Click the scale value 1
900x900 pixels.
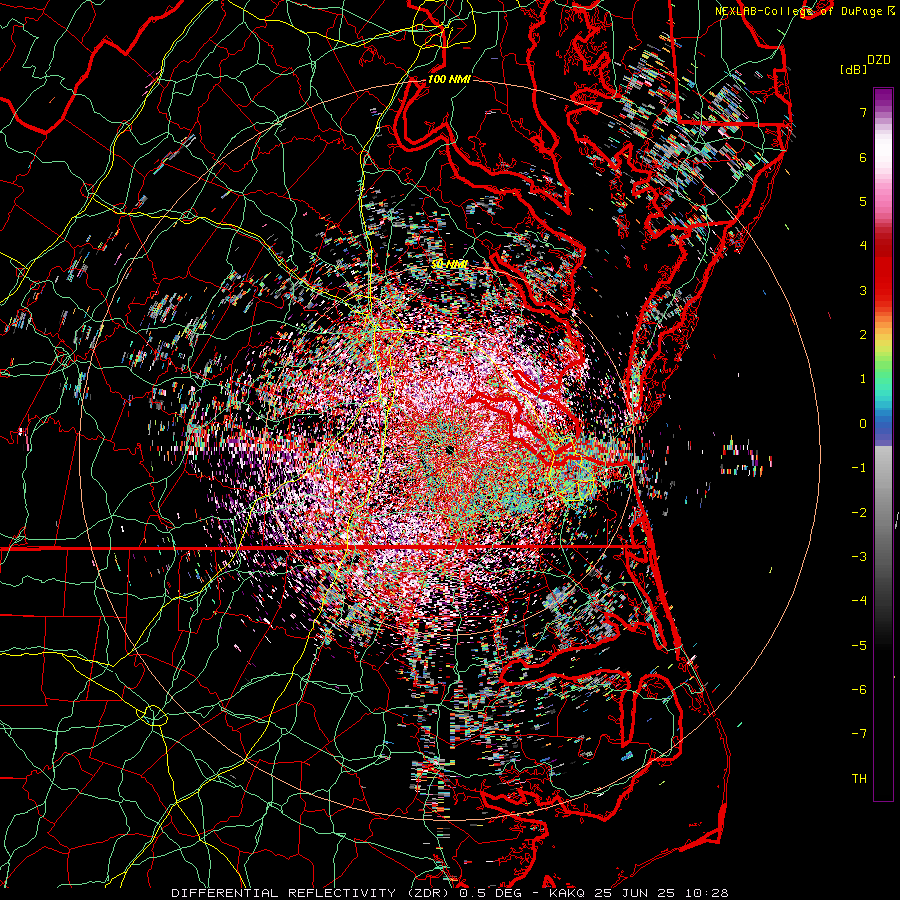(863, 379)
